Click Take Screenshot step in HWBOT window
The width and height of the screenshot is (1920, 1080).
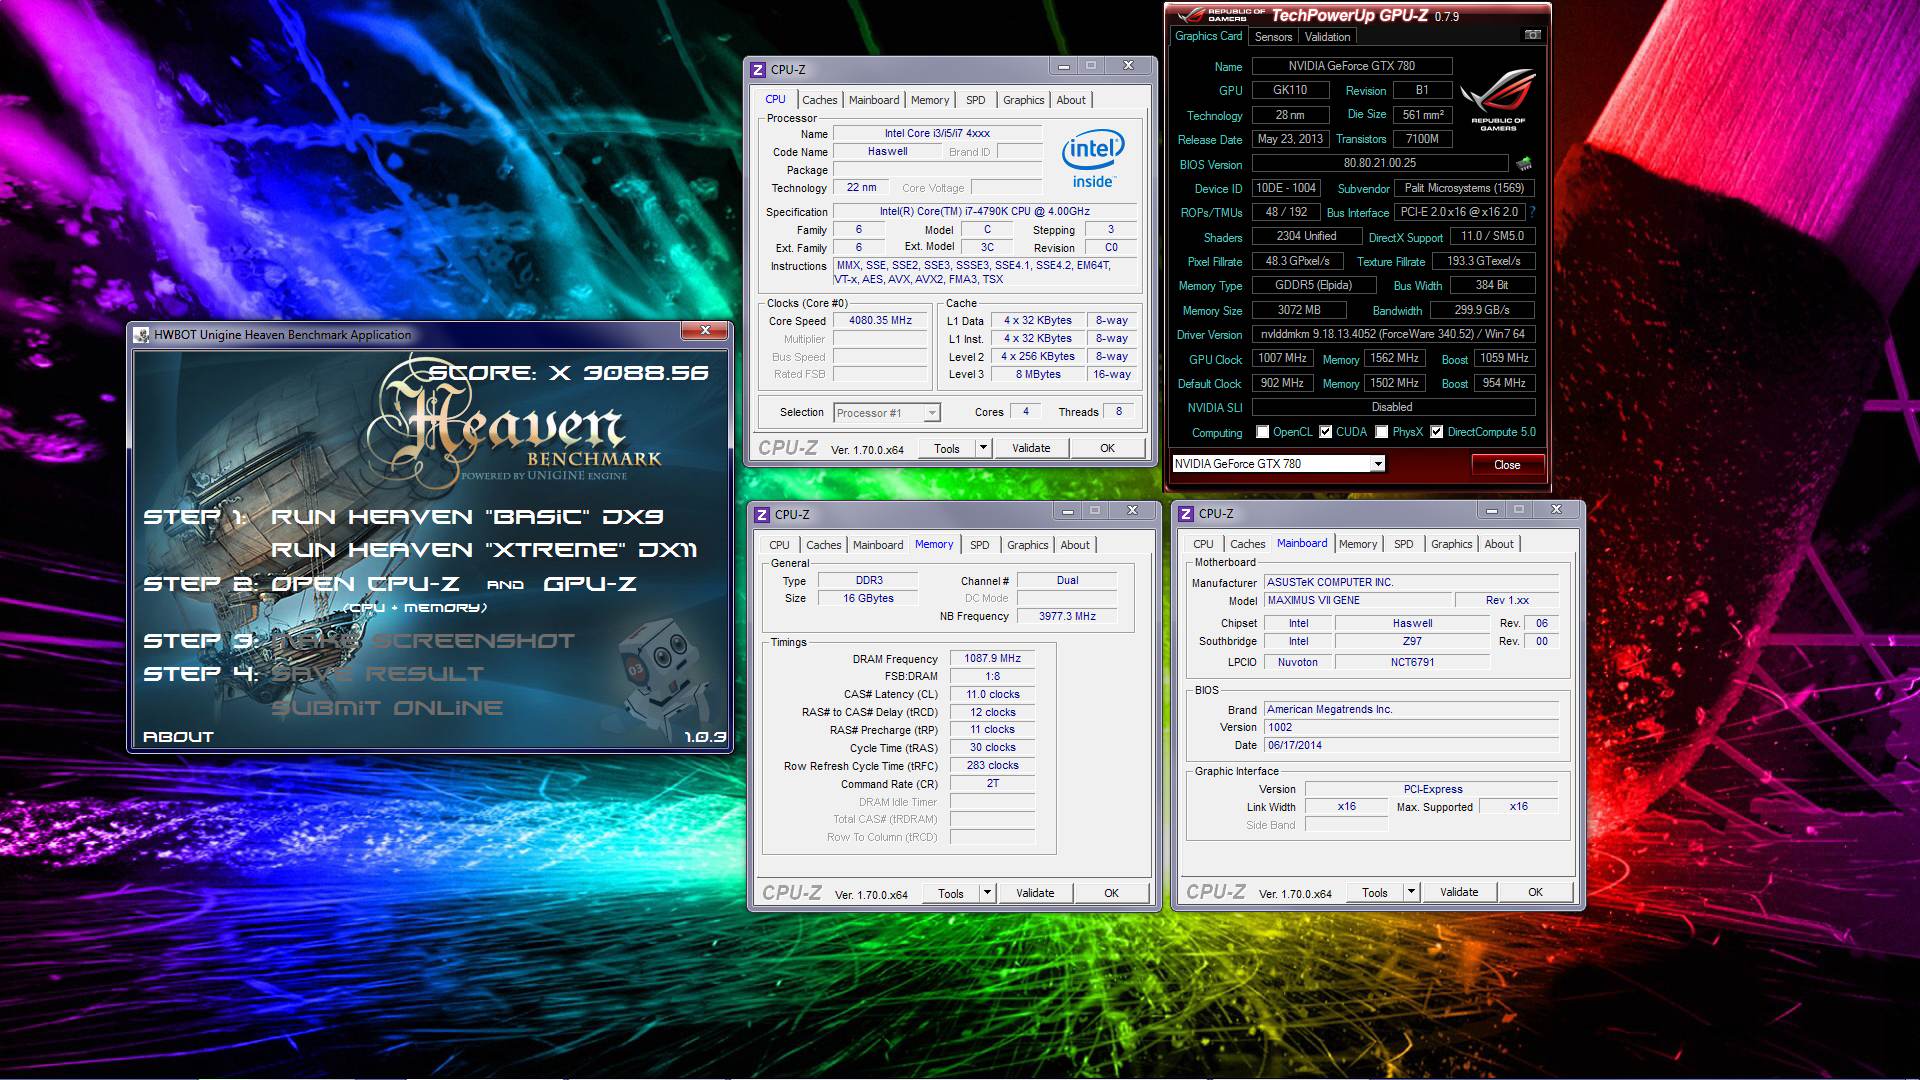423,641
